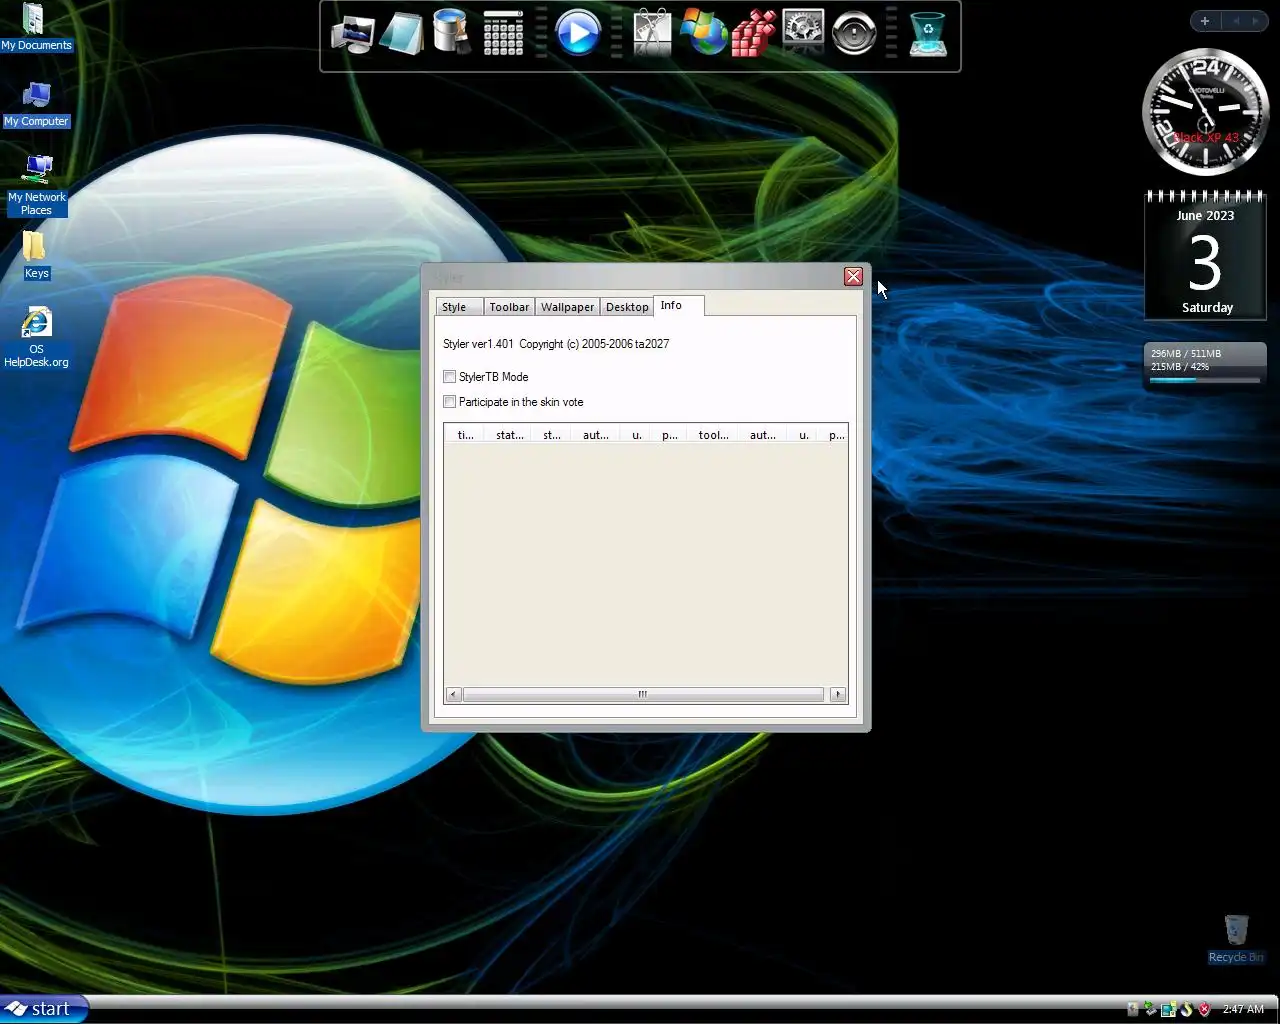Screen dimensions: 1280x1024
Task: Click the 'tool...' column header
Action: coord(713,435)
